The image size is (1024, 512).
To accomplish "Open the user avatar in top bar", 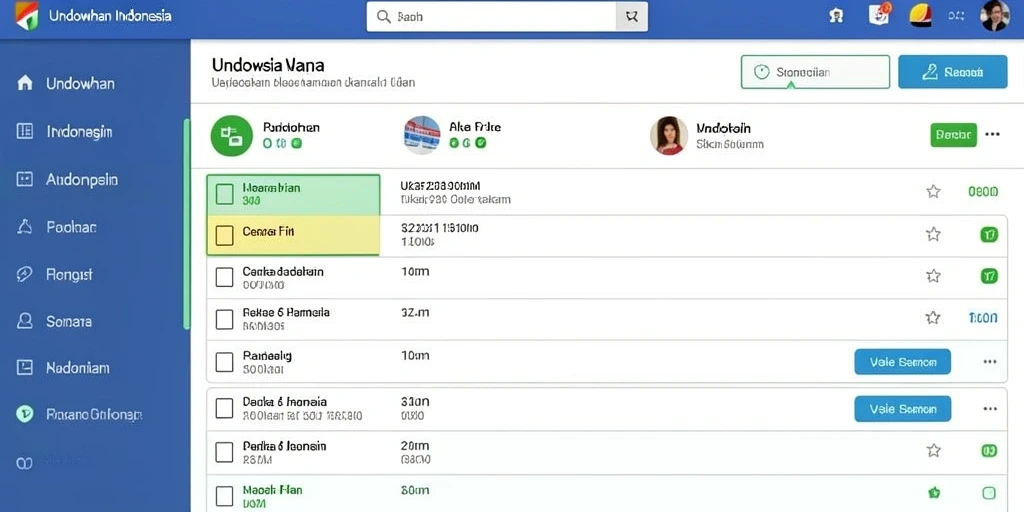I will pos(995,16).
